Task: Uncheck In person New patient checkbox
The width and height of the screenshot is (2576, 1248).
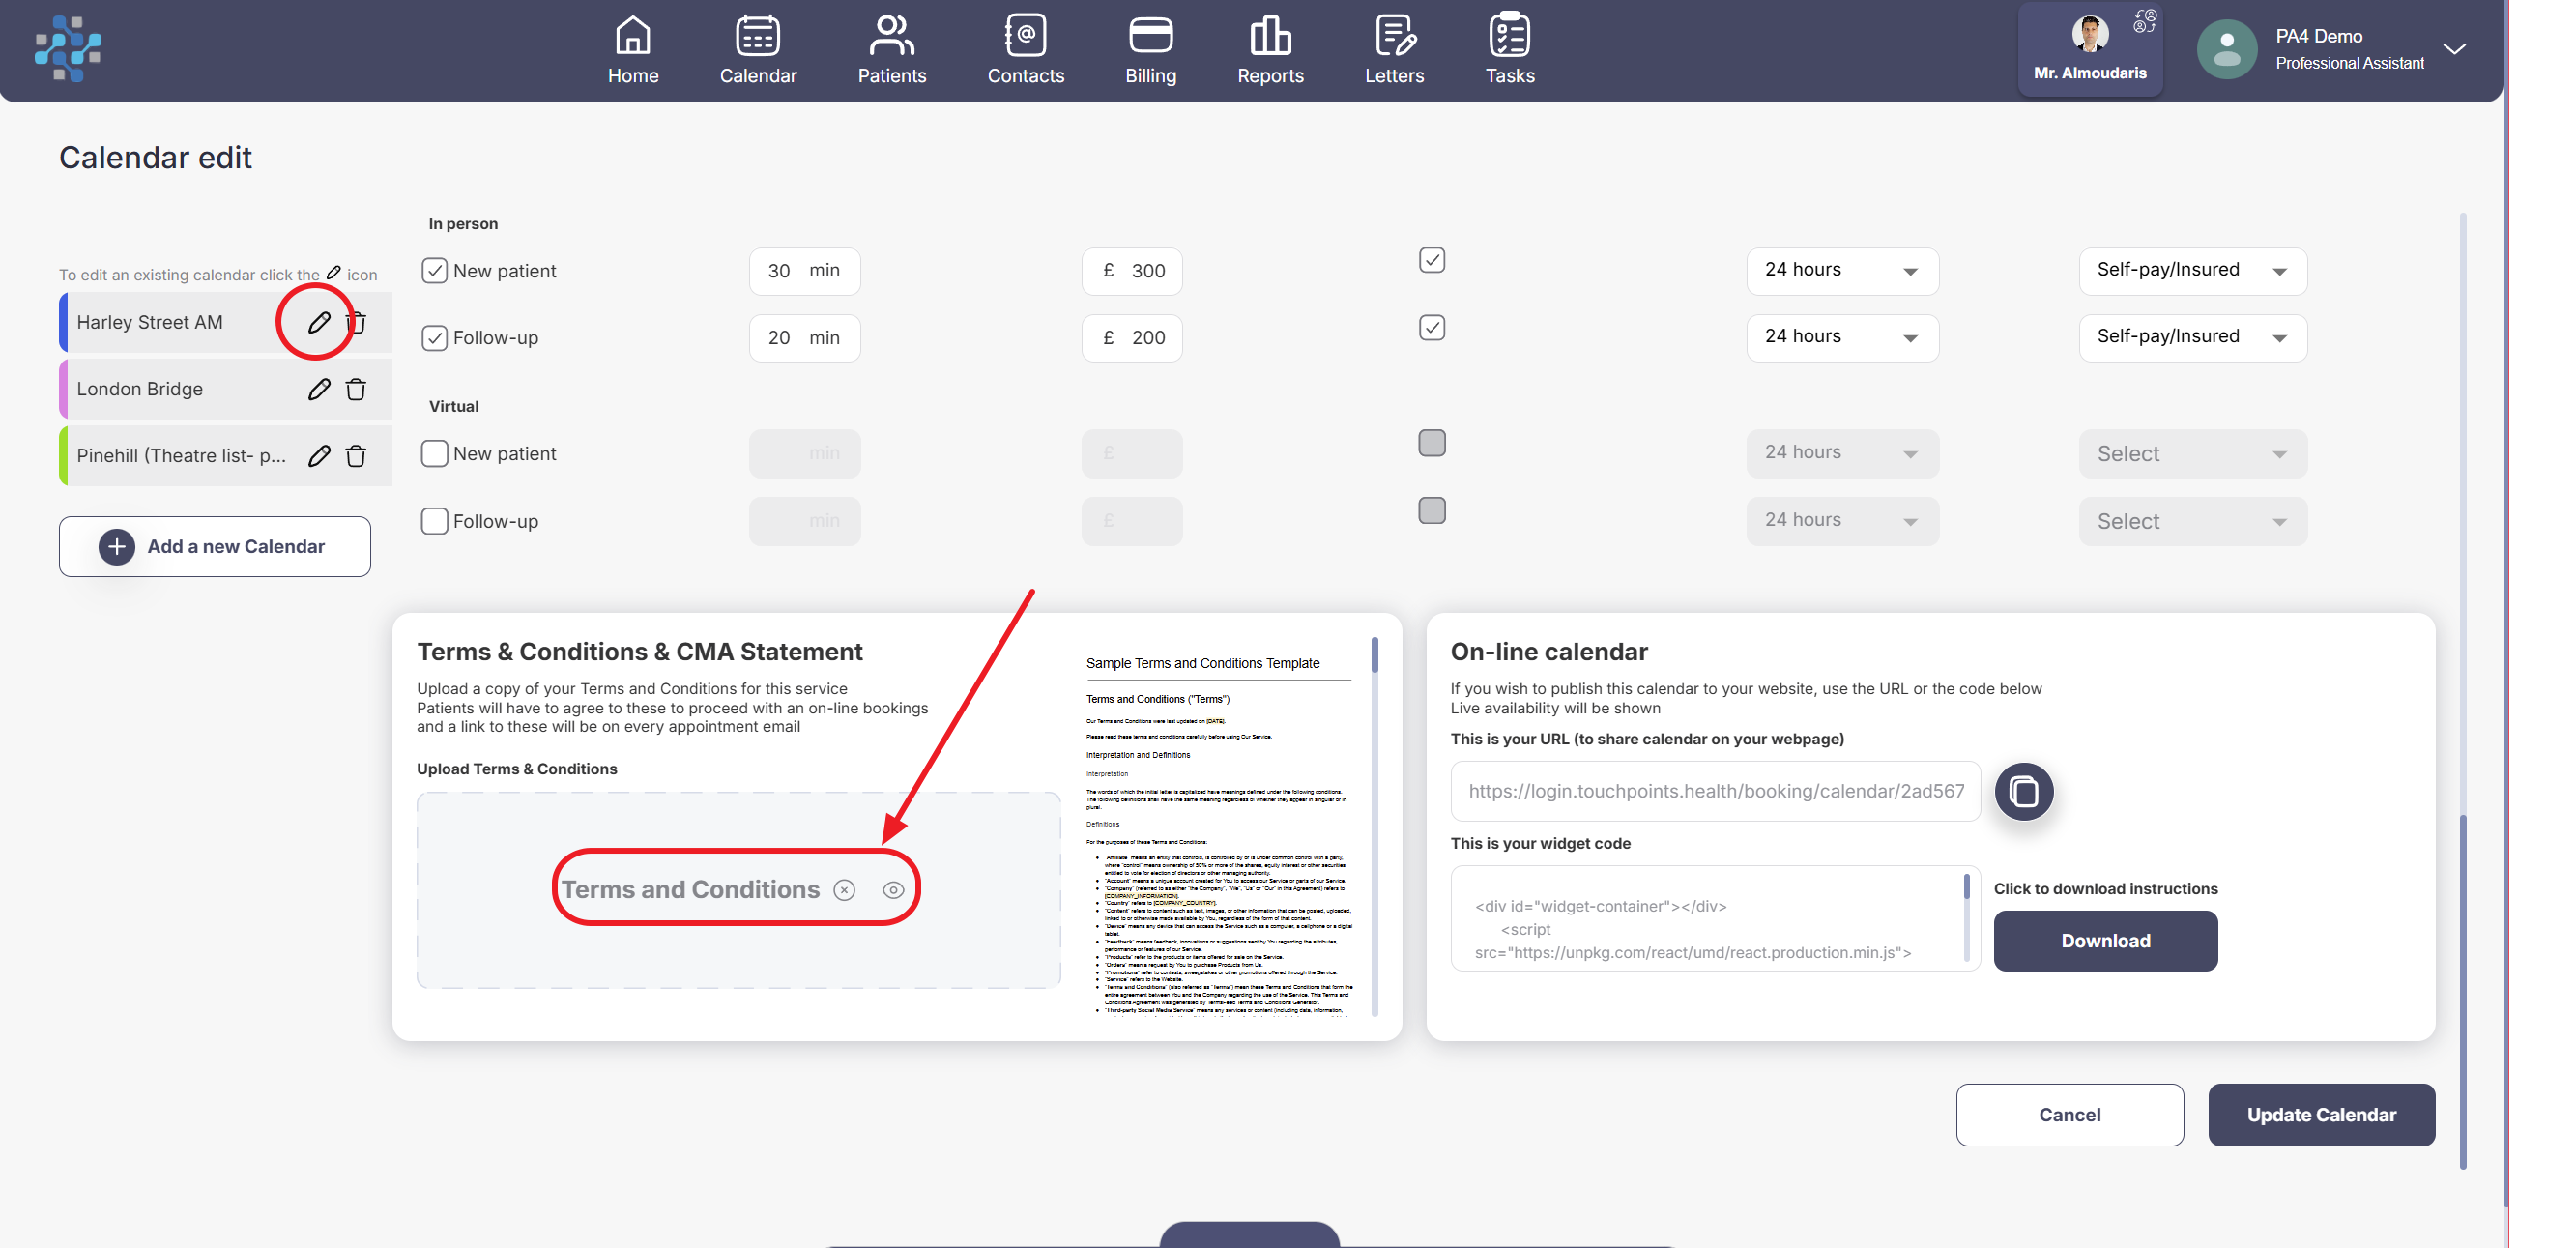Action: [434, 271]
